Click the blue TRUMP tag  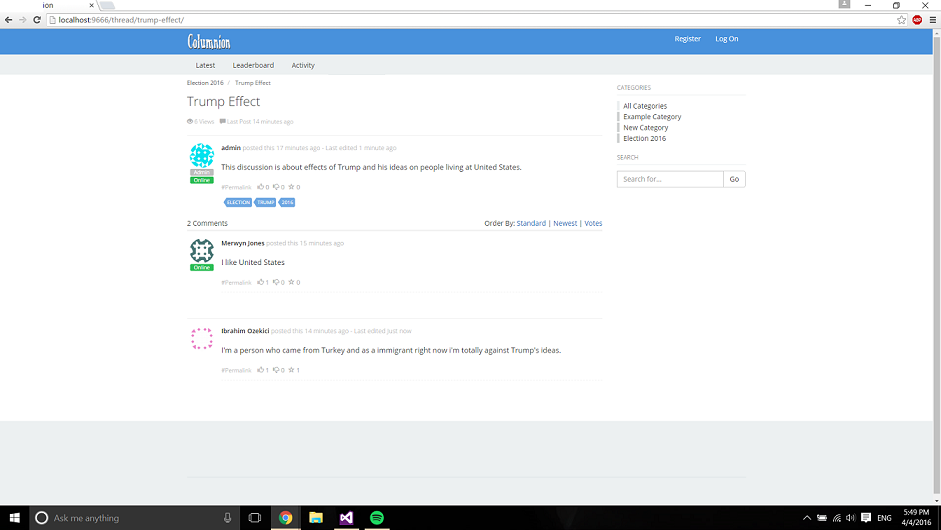(x=265, y=202)
